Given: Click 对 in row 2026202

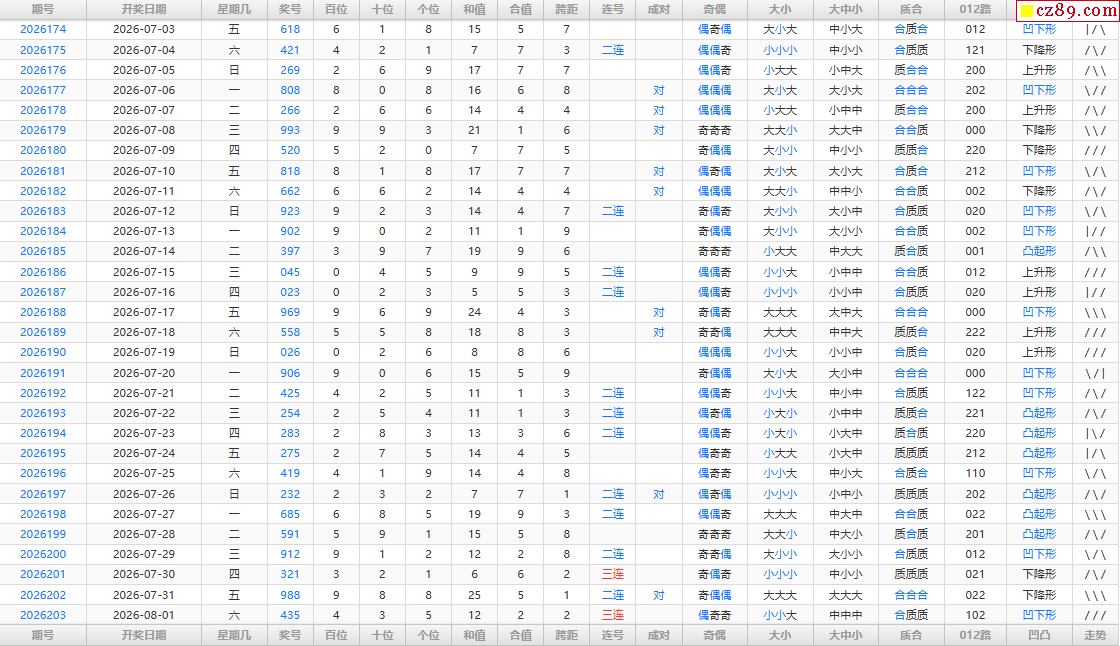Looking at the screenshot, I should coord(659,595).
